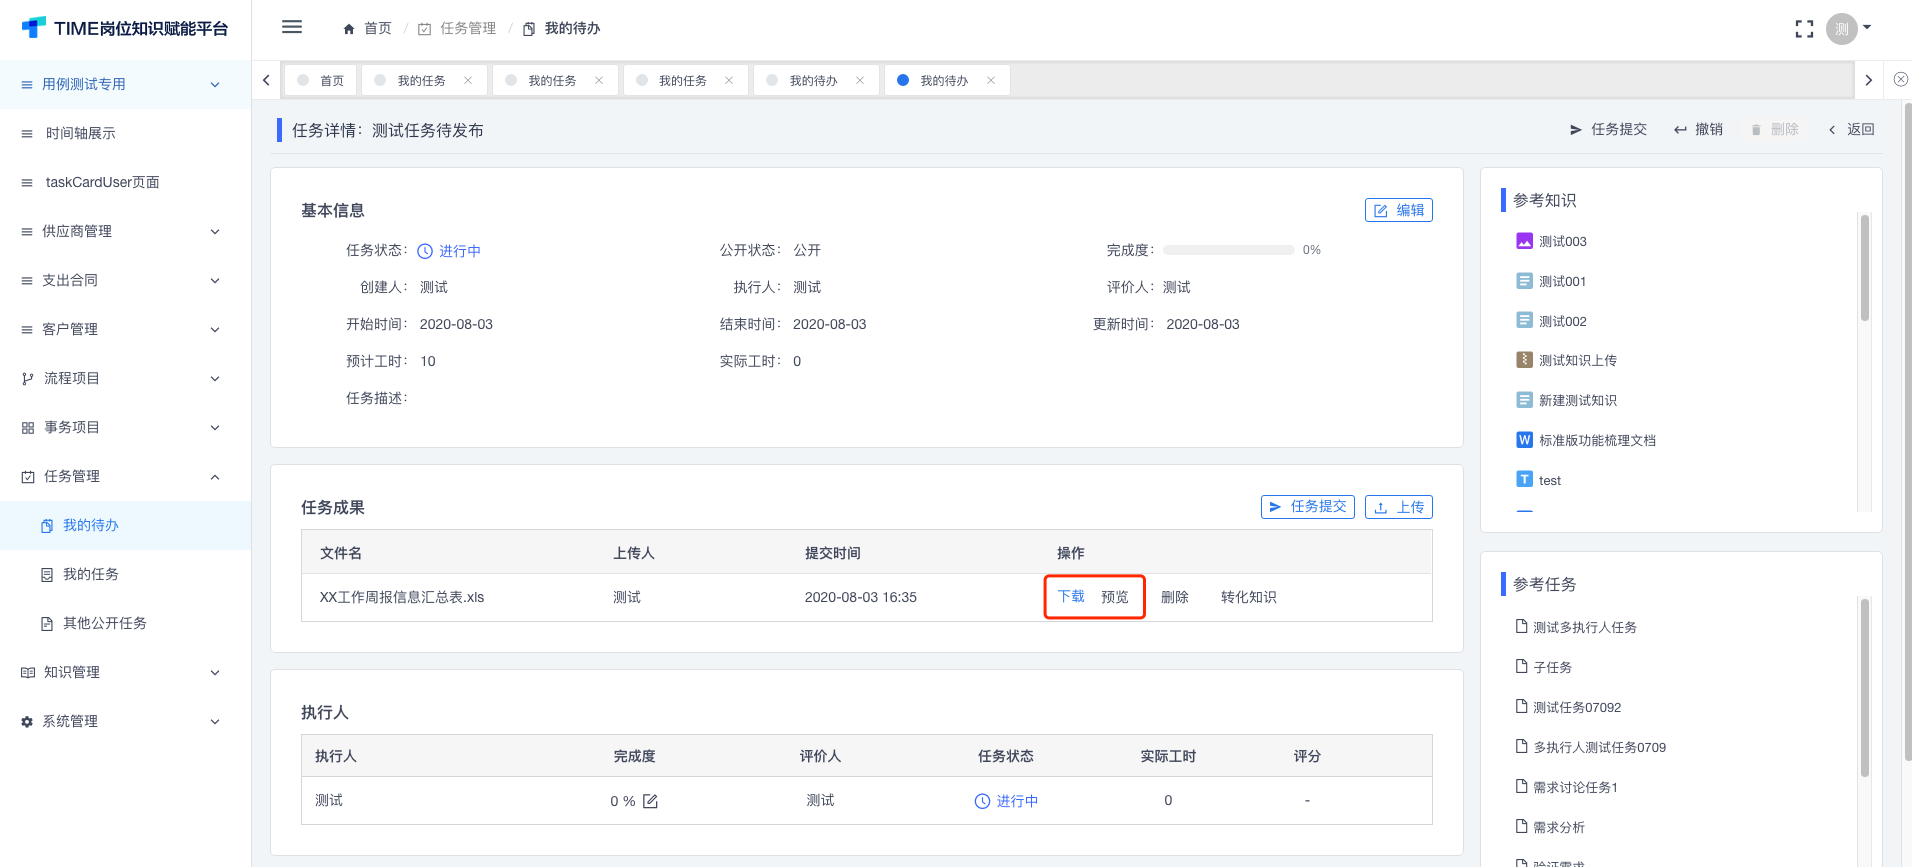
Task: Close all tabs with the circled X icon
Action: pyautogui.click(x=1901, y=79)
